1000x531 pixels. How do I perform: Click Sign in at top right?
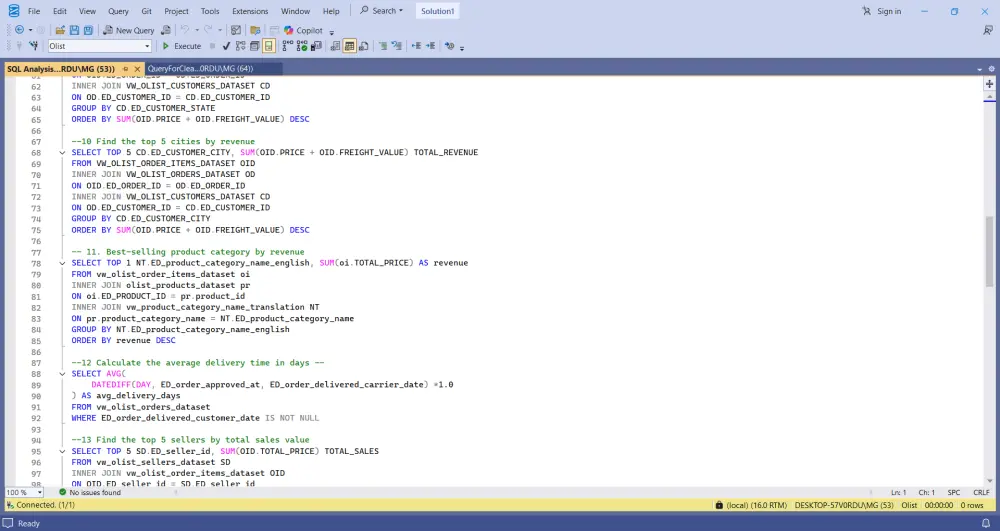pos(882,11)
